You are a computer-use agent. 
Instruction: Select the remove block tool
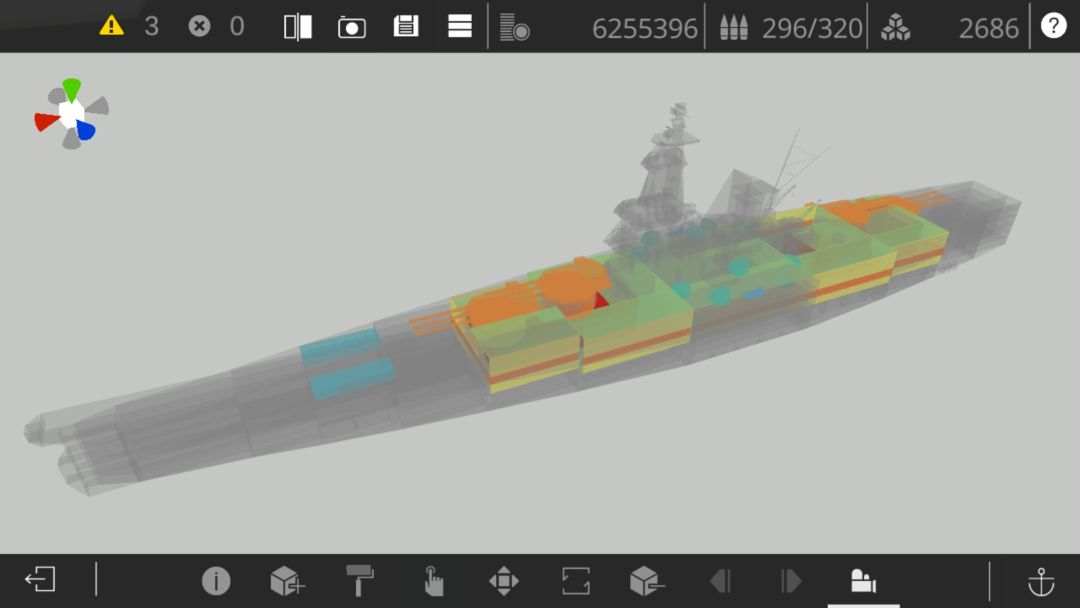647,580
